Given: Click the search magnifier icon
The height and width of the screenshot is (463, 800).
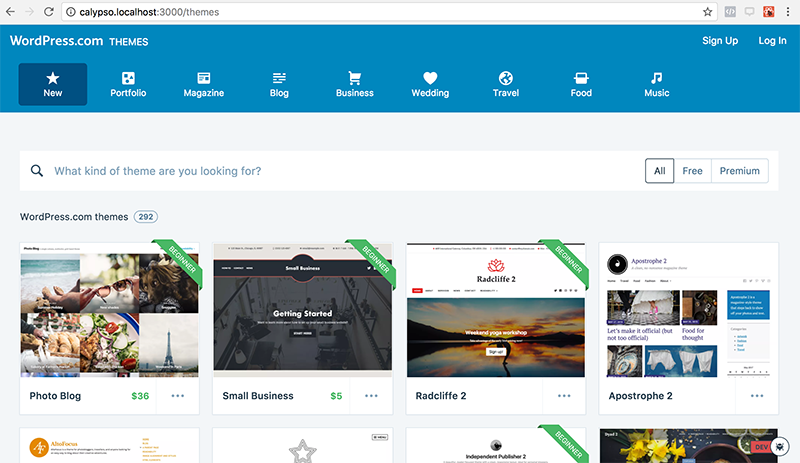Looking at the screenshot, I should [x=37, y=170].
